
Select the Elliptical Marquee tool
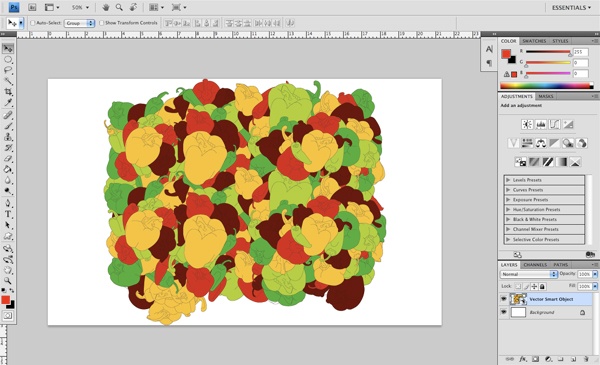(8, 60)
